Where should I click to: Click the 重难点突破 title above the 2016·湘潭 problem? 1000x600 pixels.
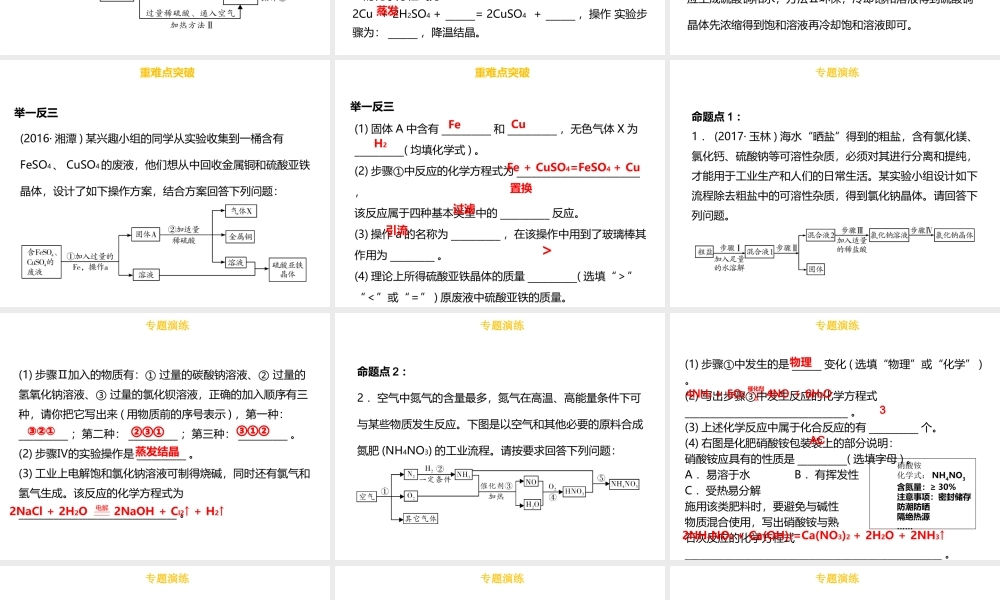point(167,73)
